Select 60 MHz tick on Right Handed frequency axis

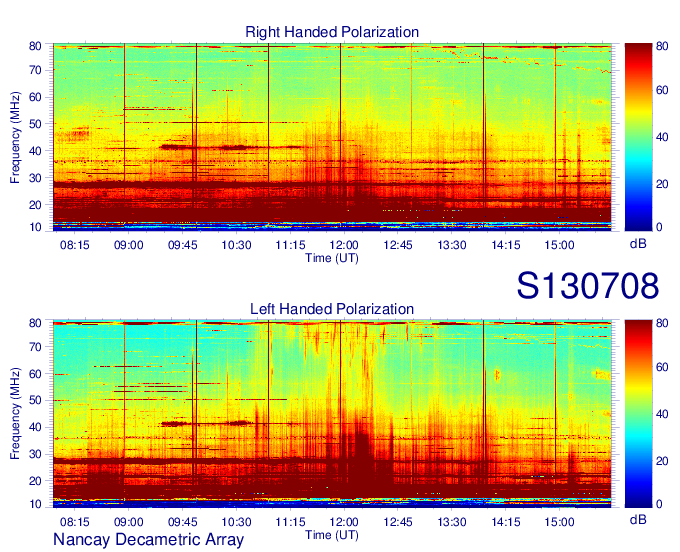tap(35, 97)
